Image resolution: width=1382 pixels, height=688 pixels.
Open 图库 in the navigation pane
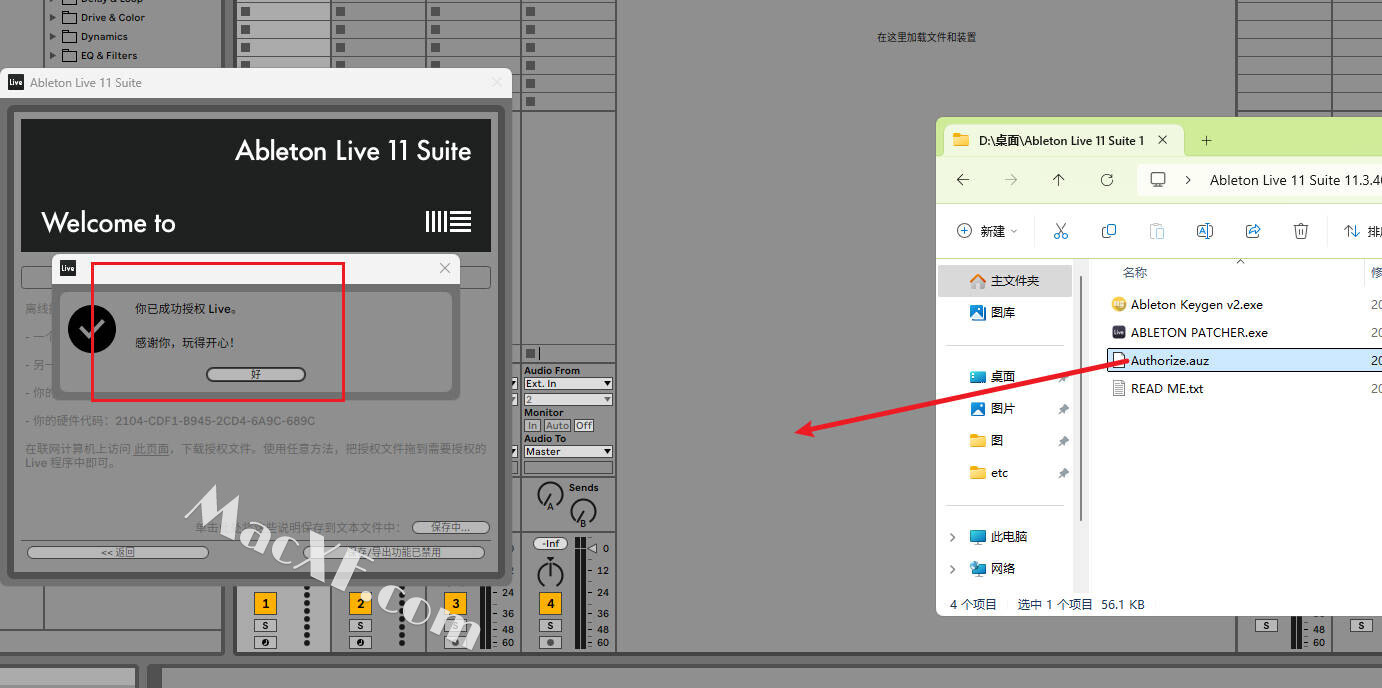click(1005, 313)
